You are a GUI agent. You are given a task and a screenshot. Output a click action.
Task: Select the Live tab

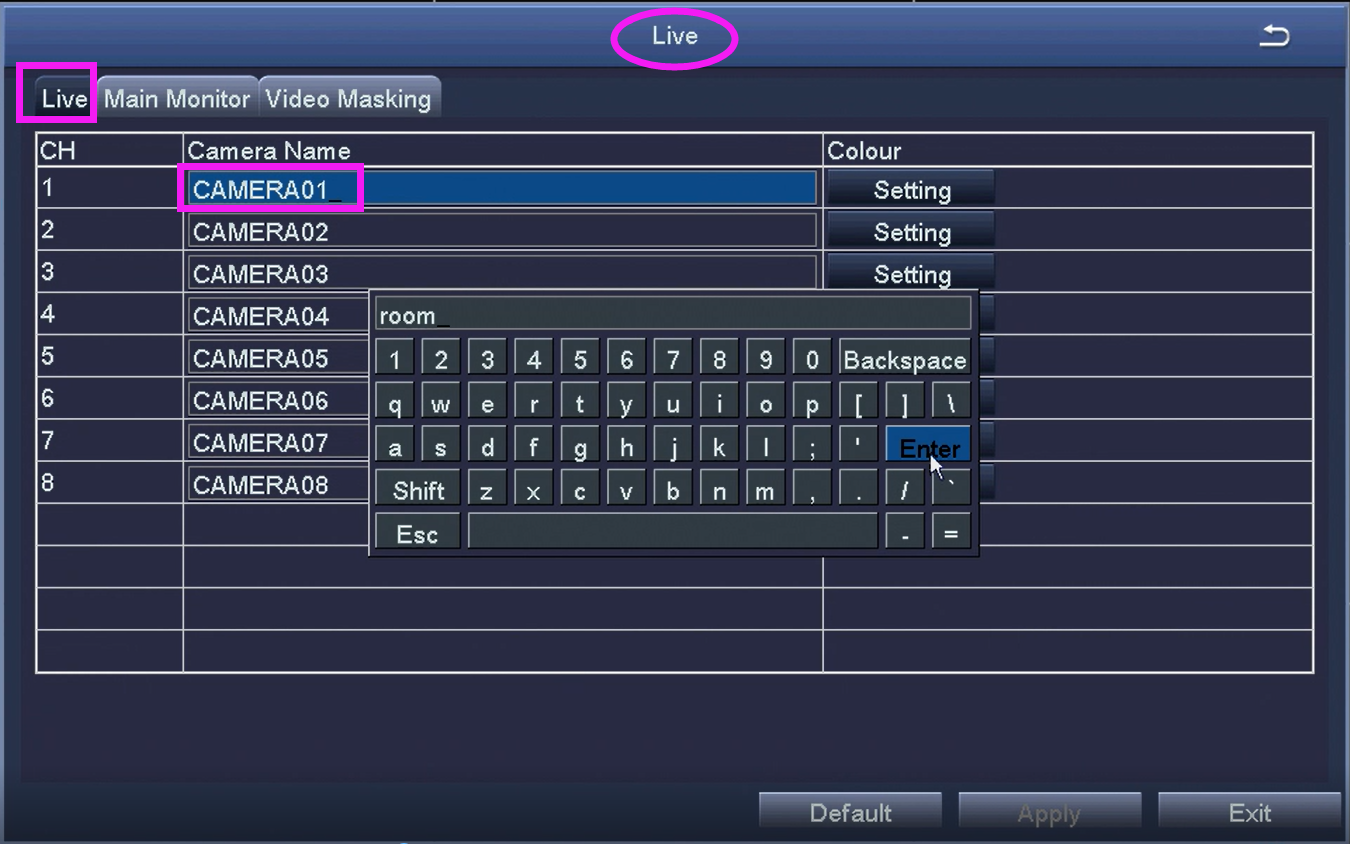tap(64, 99)
